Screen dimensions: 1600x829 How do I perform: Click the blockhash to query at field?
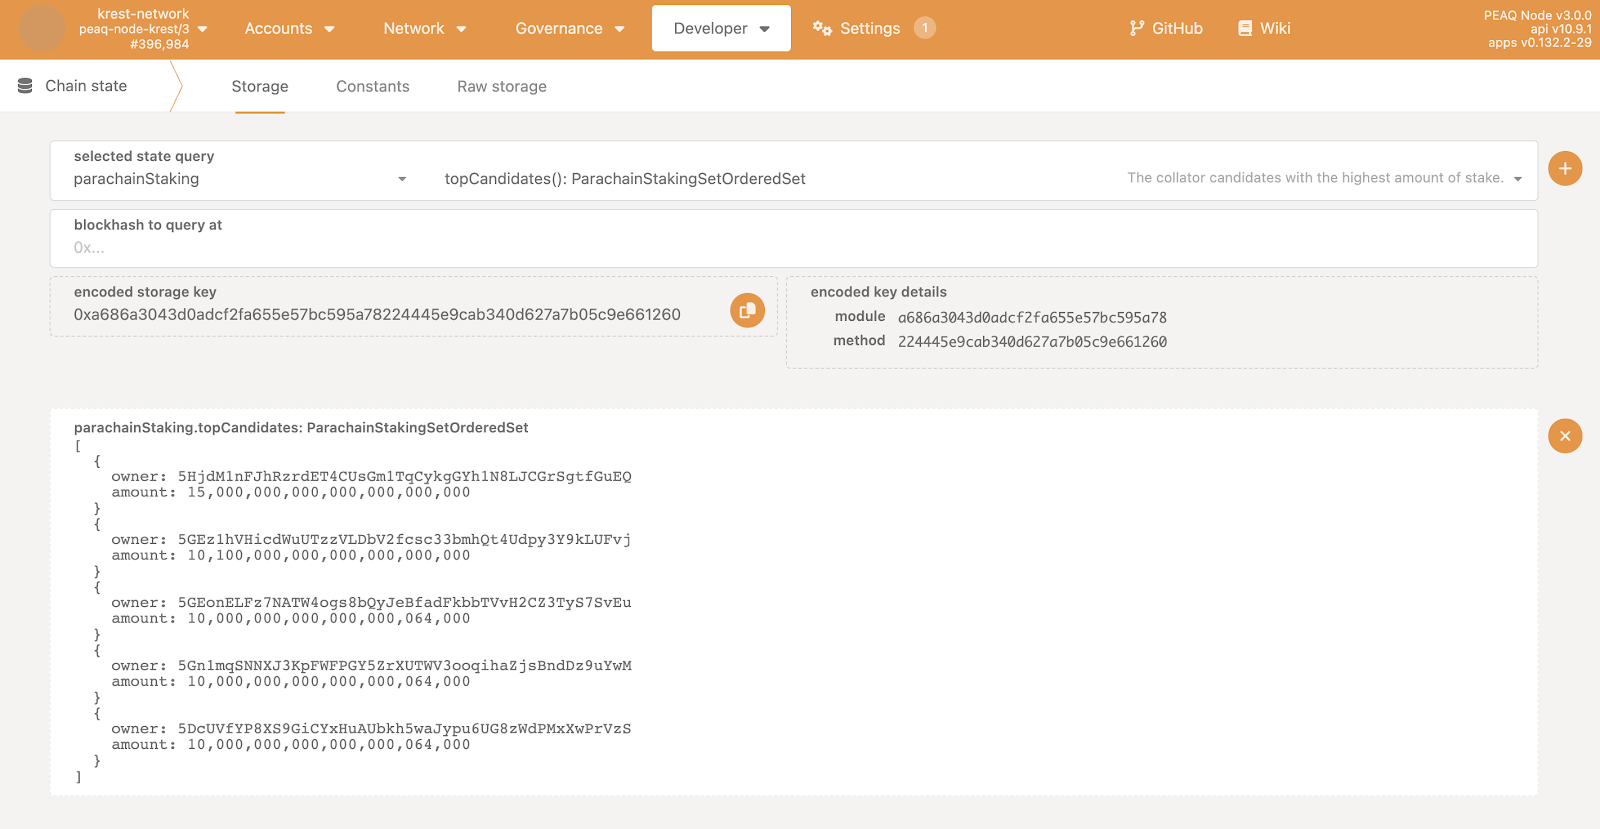(793, 247)
